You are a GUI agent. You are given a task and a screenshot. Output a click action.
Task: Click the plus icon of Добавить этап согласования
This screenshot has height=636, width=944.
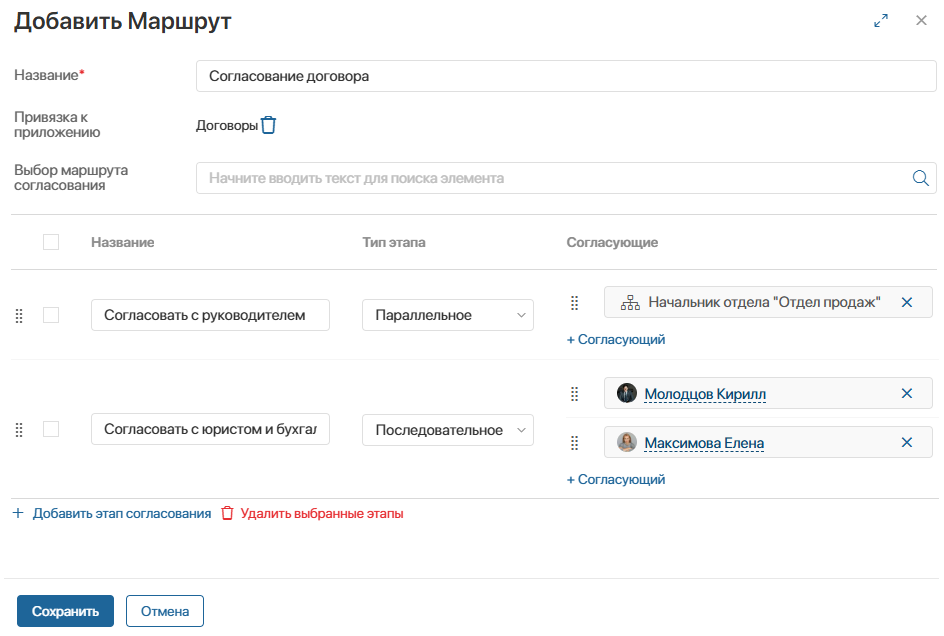[18, 513]
